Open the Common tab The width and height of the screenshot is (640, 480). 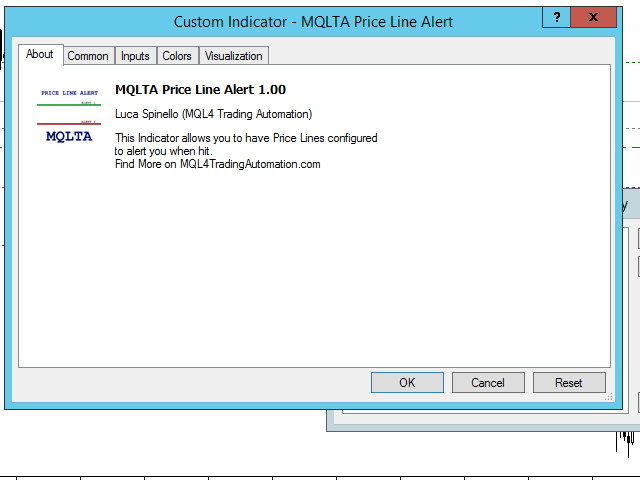88,56
